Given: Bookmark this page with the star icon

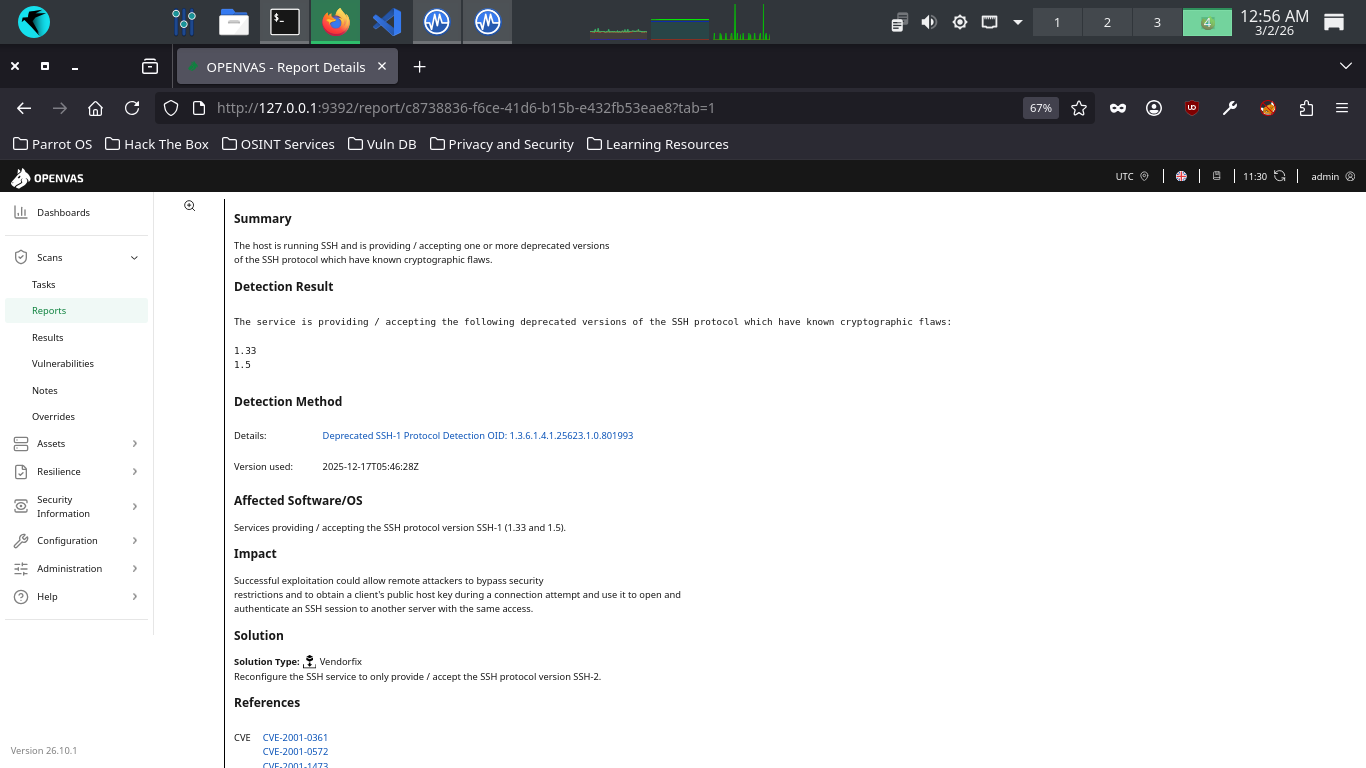Looking at the screenshot, I should click(1079, 108).
